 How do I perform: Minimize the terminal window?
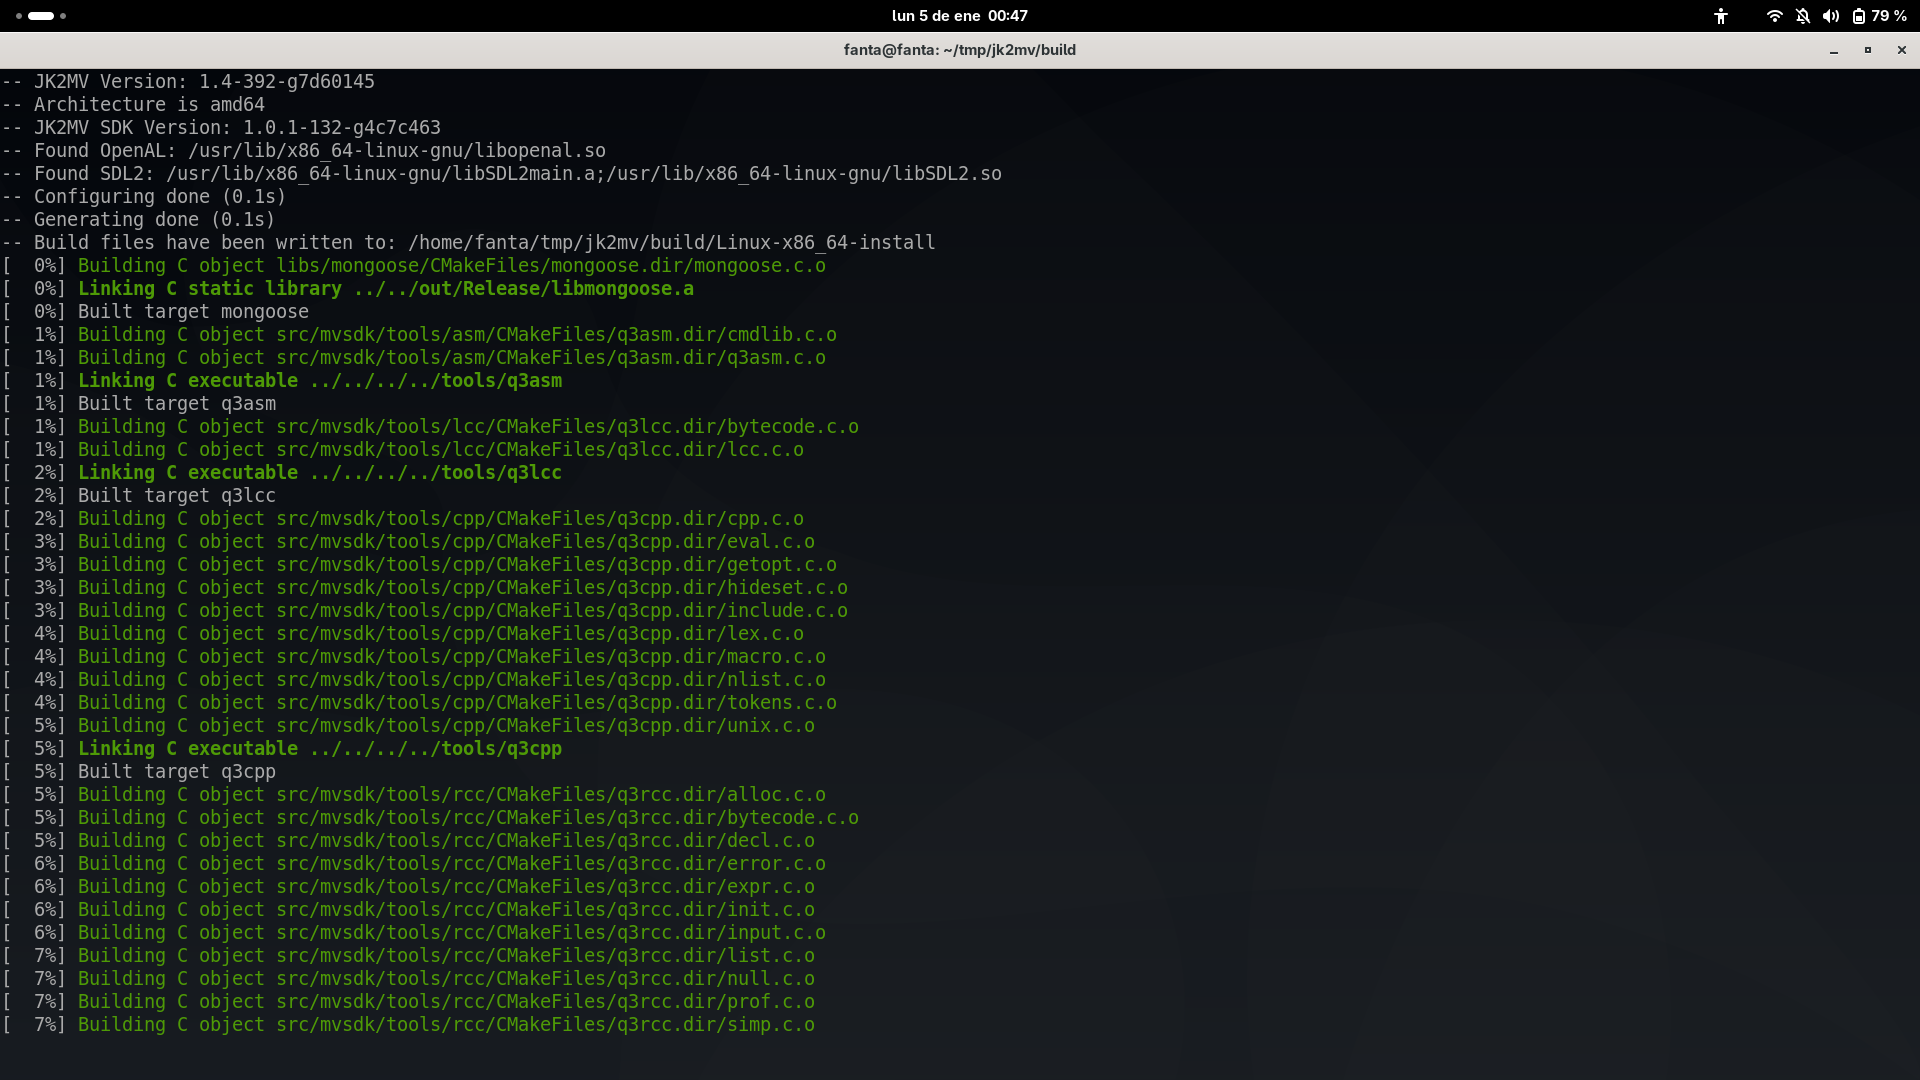click(1834, 50)
